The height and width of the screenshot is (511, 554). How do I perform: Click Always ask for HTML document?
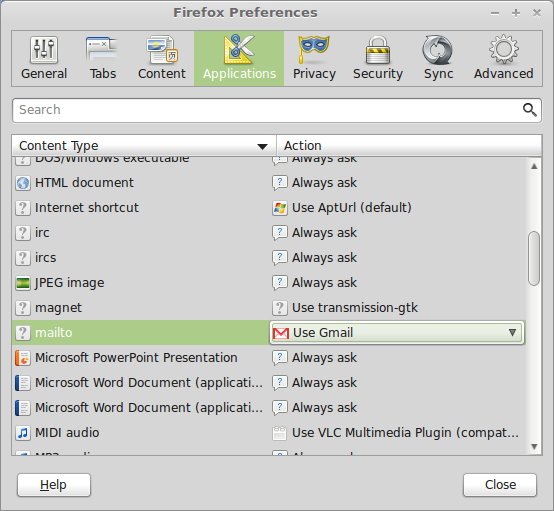tap(324, 183)
